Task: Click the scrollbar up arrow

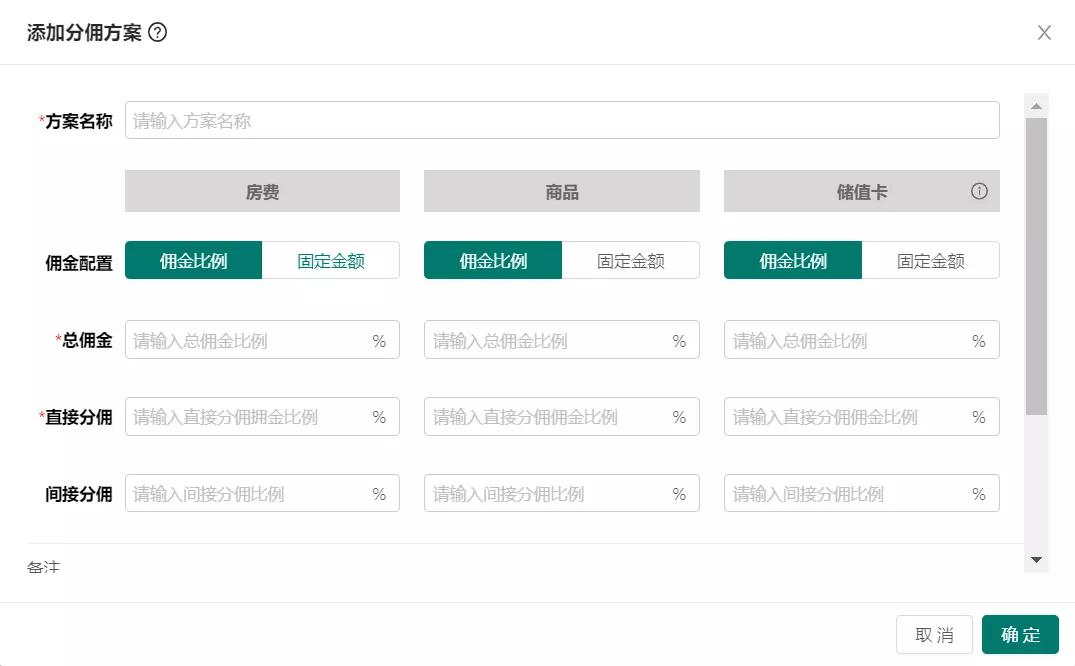Action: [x=1037, y=104]
